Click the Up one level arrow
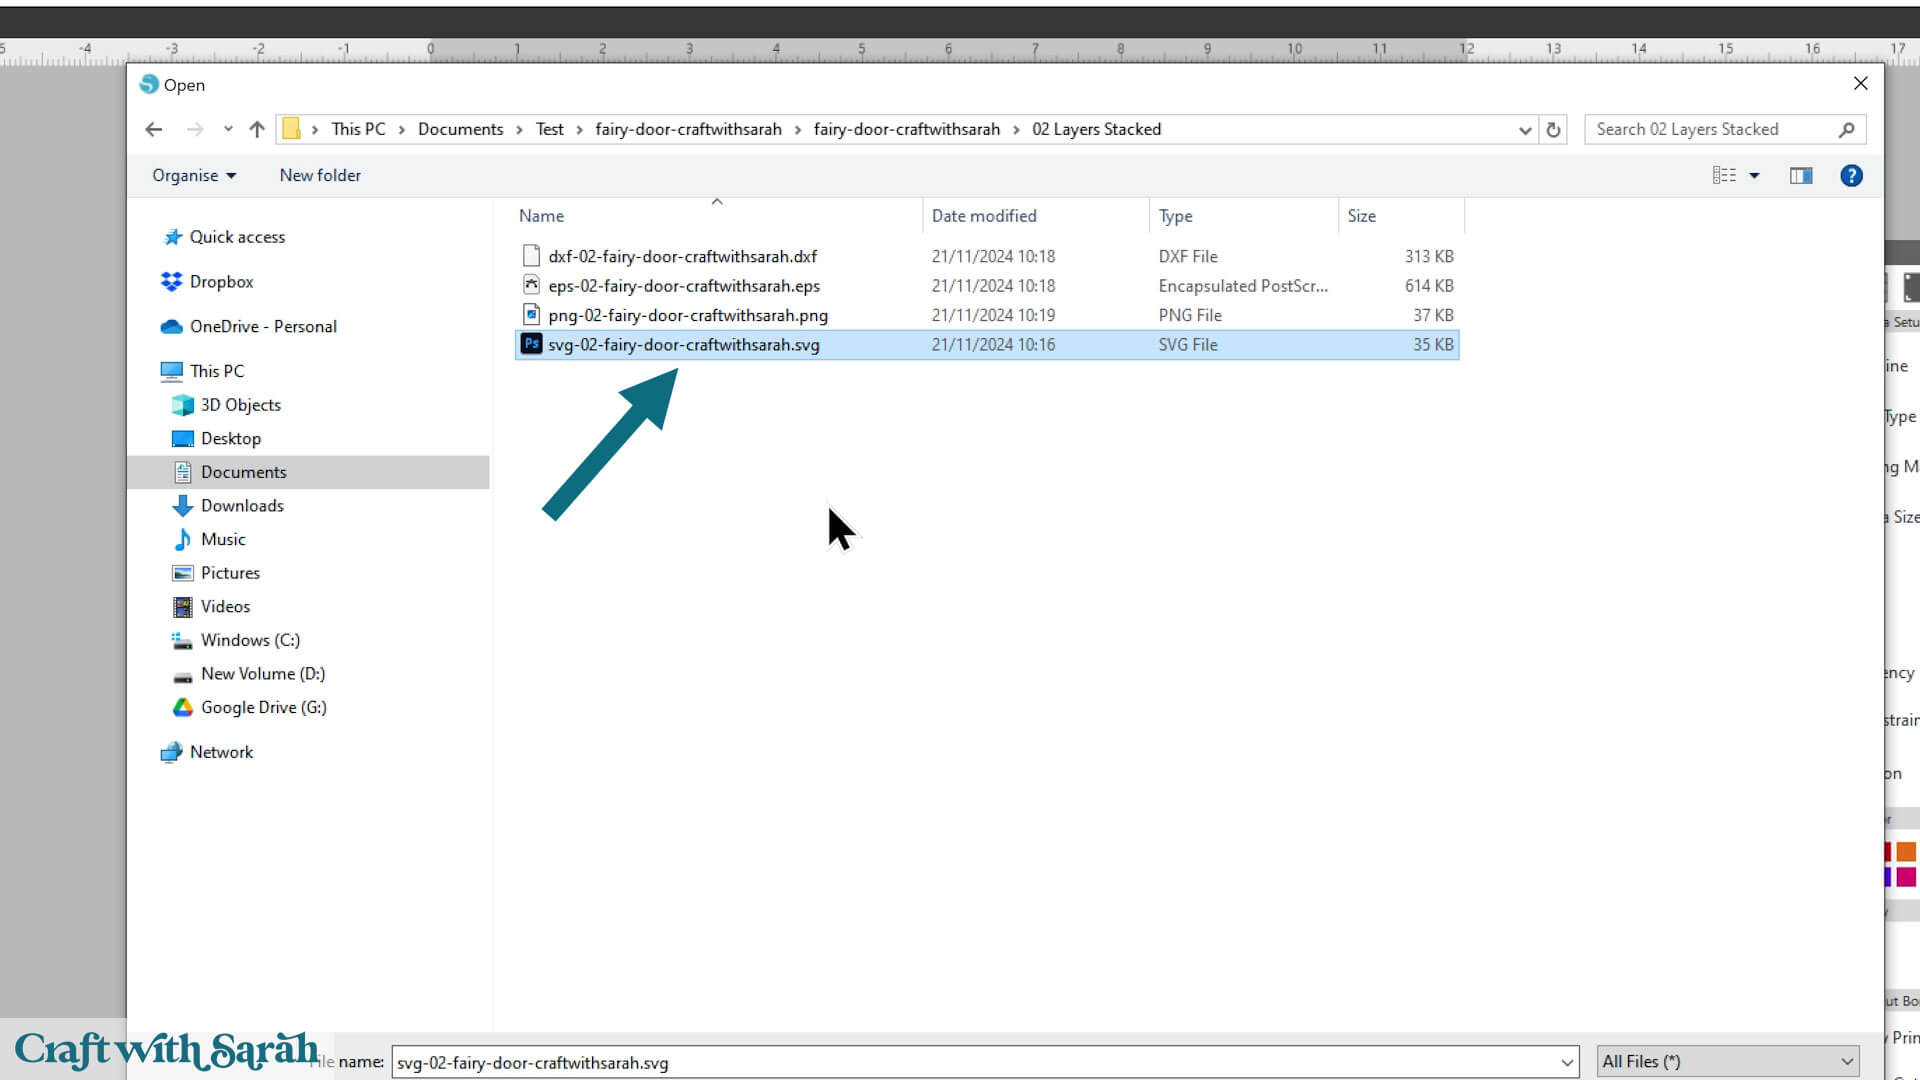The width and height of the screenshot is (1920, 1080). [x=257, y=129]
